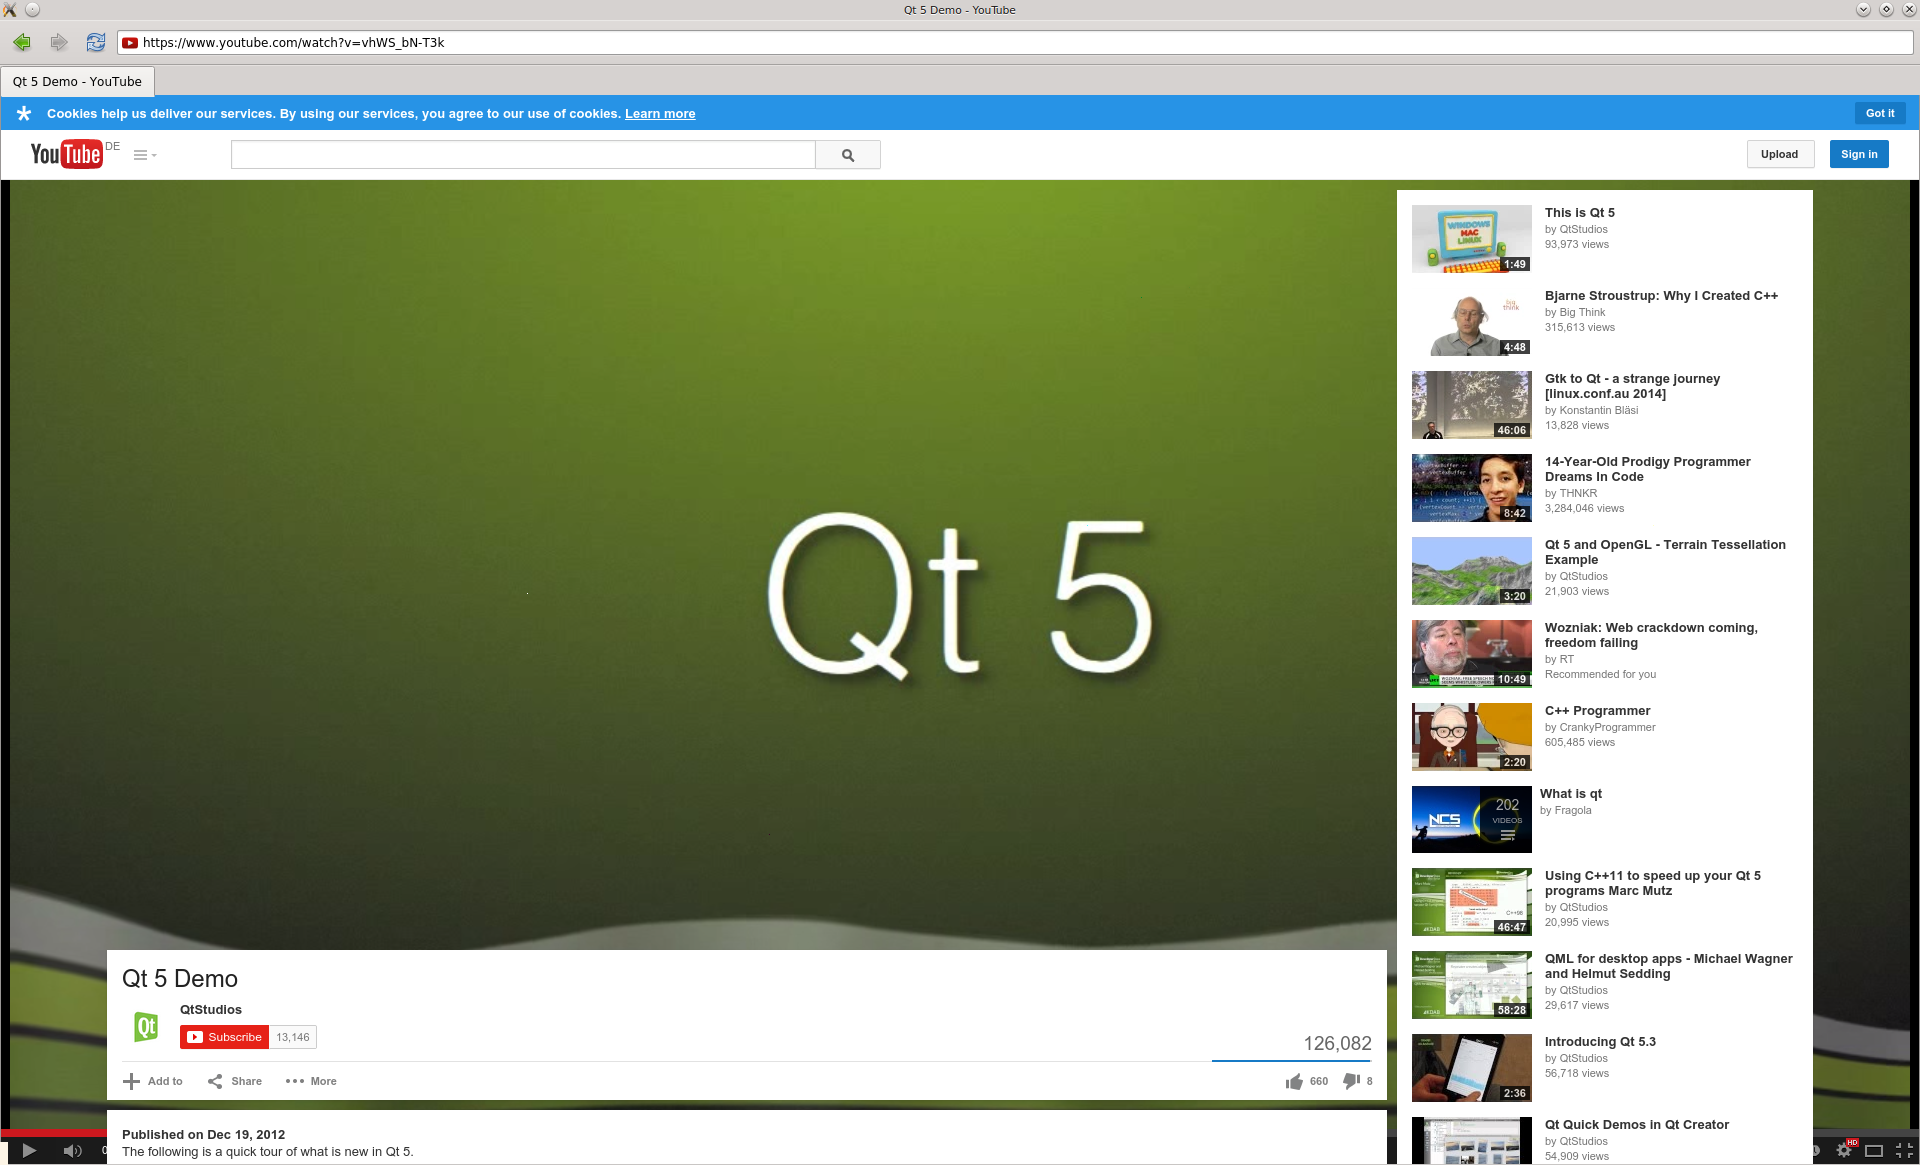Image resolution: width=1920 pixels, height=1165 pixels.
Task: Click the 'by THNKR' channel name
Action: coord(1571,493)
